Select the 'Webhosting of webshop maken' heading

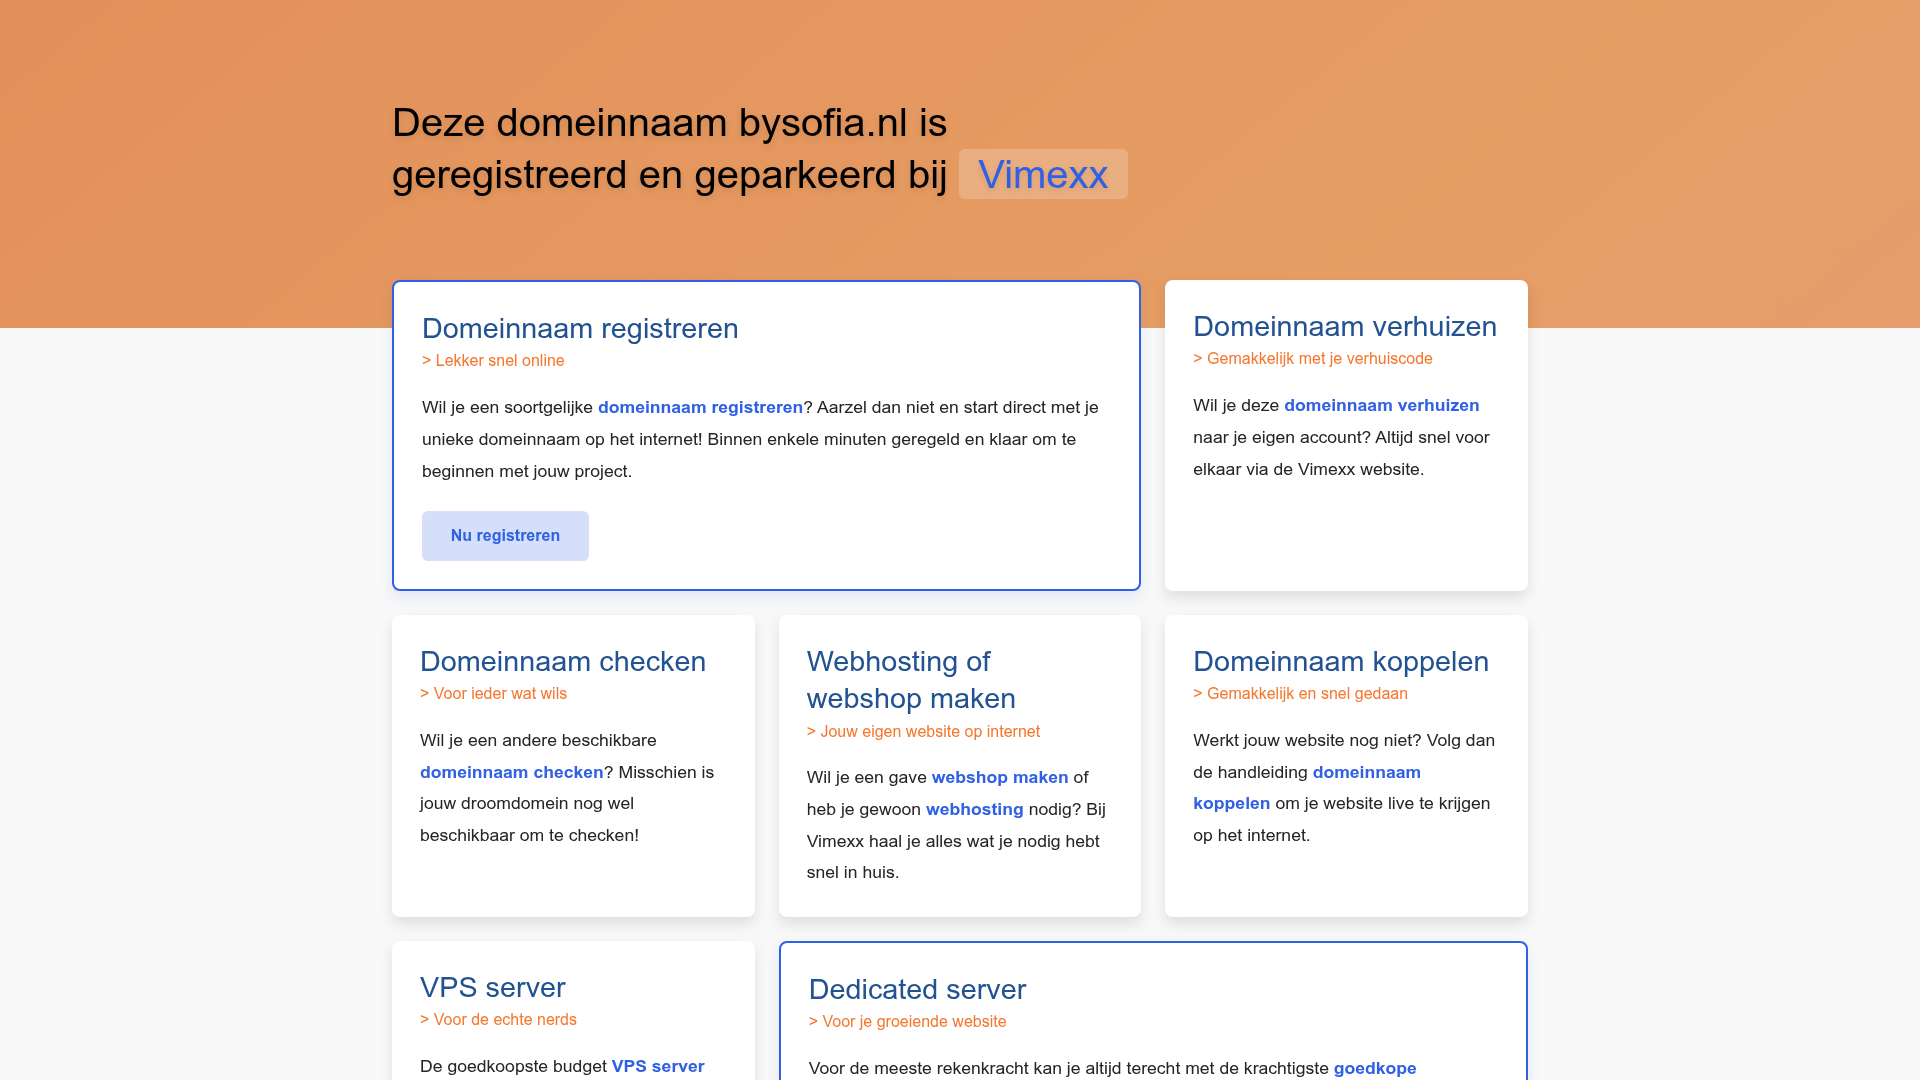[911, 680]
